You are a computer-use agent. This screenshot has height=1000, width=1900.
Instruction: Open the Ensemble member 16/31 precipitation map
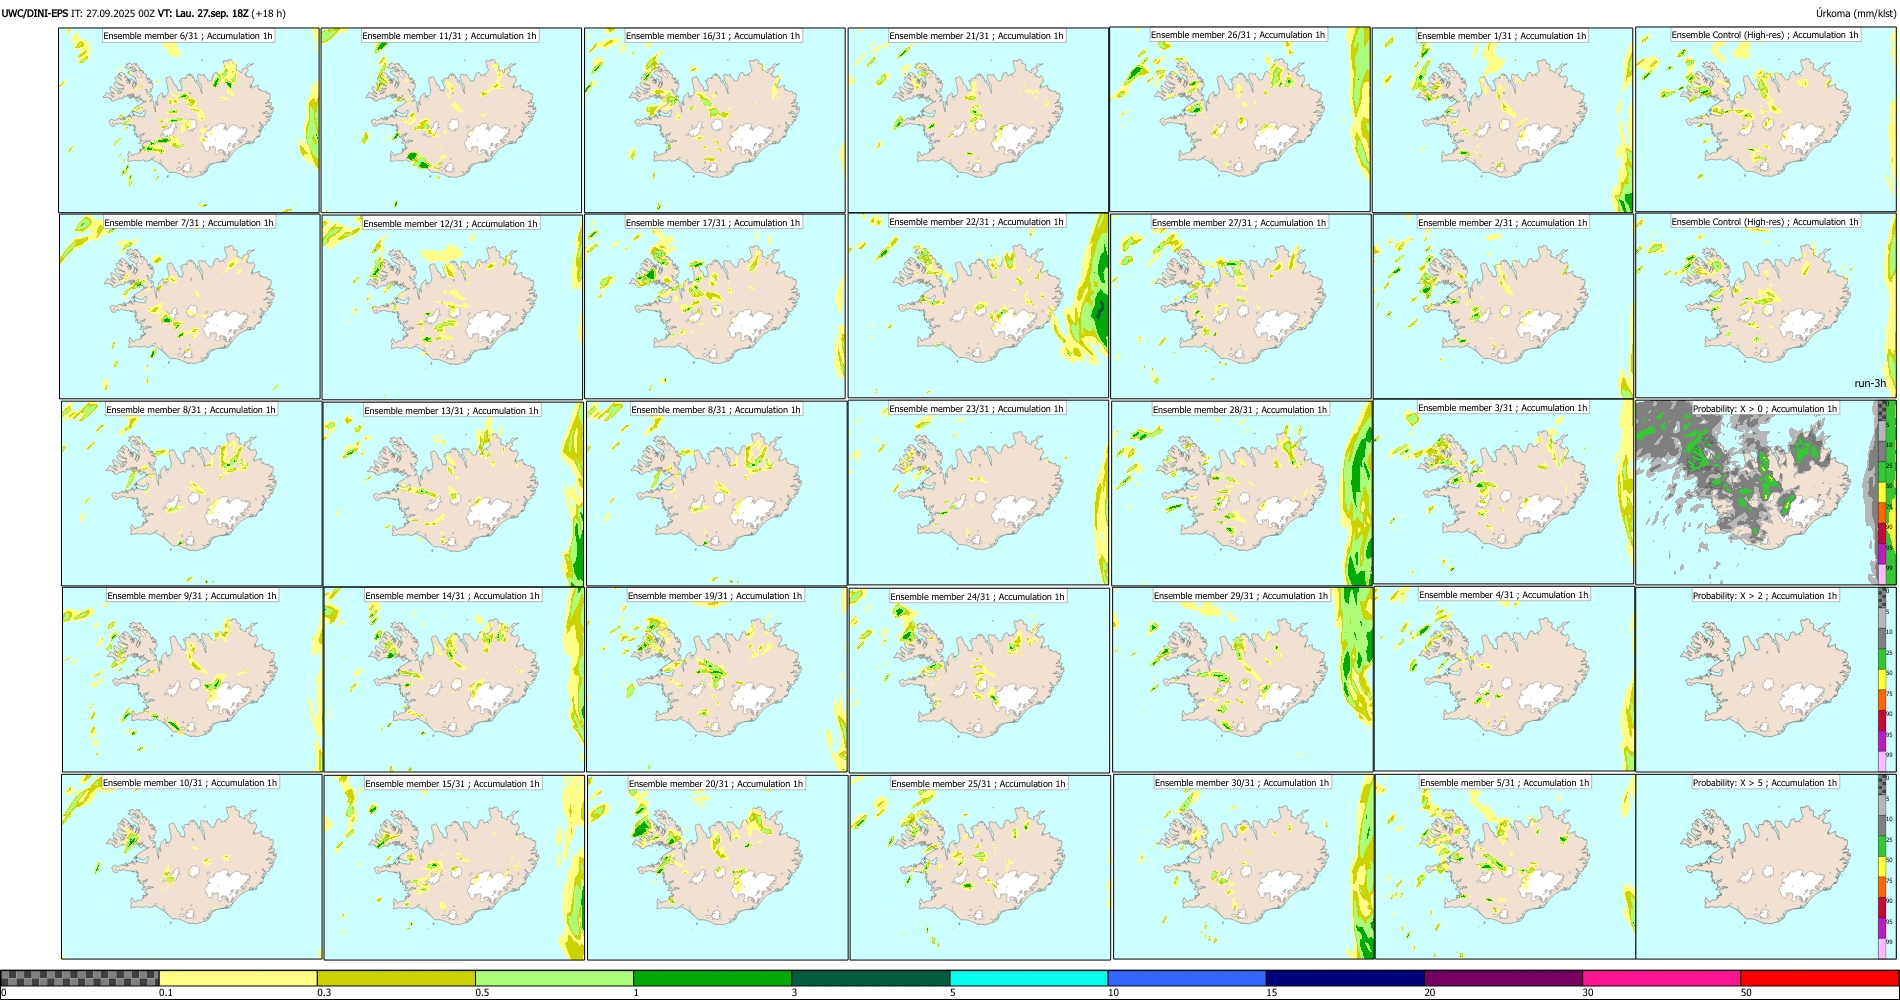pyautogui.click(x=715, y=120)
